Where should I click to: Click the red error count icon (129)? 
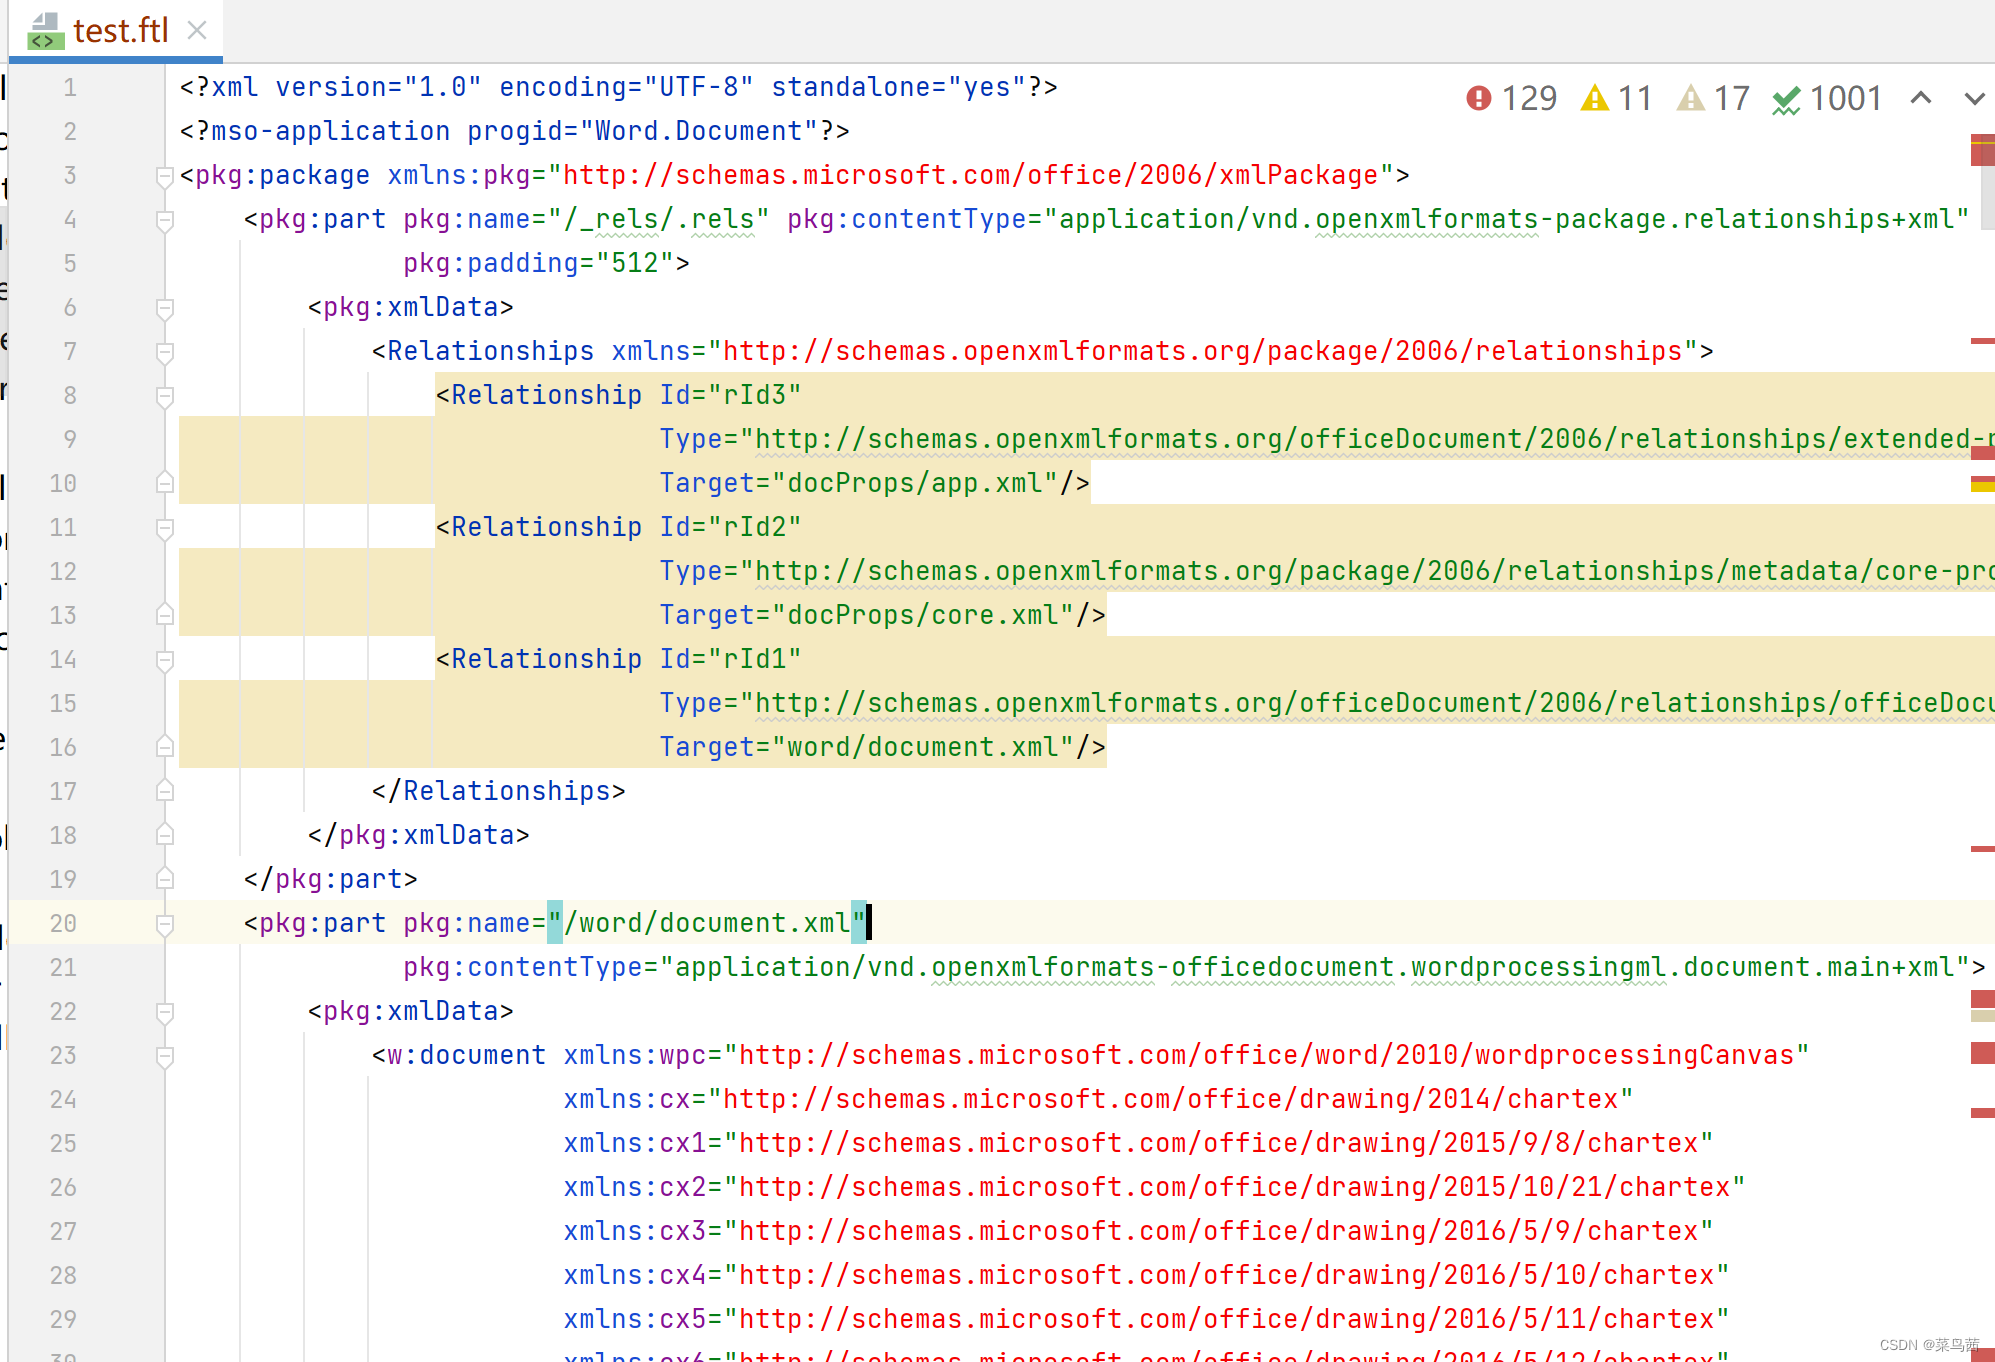[x=1479, y=98]
